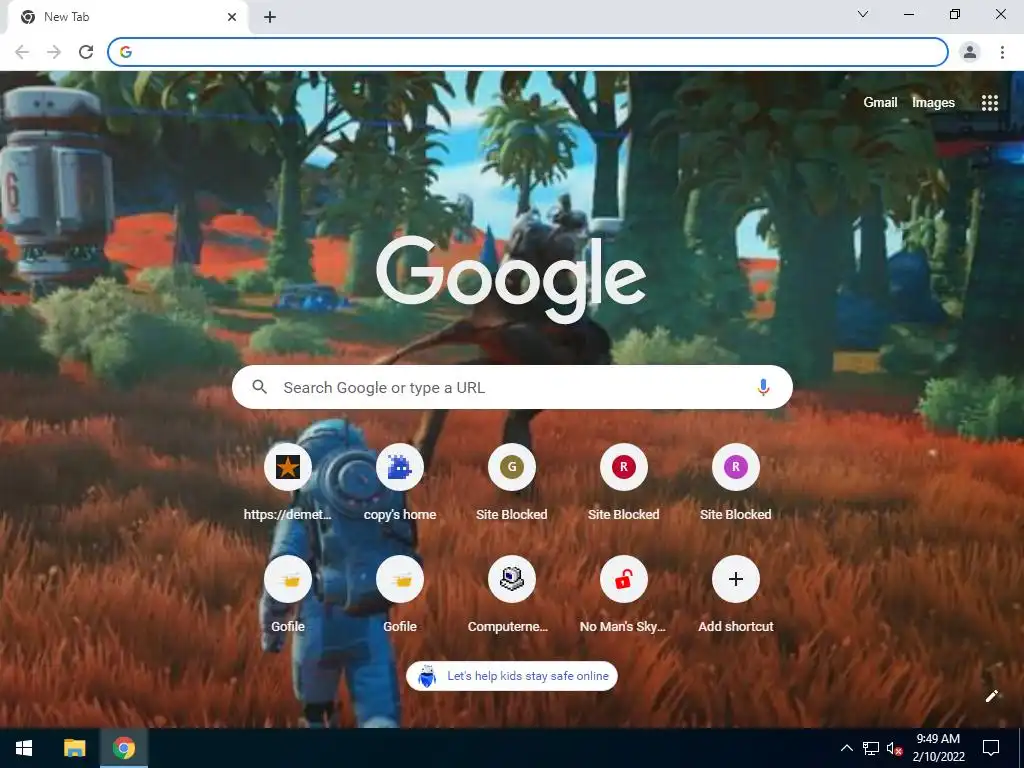This screenshot has width=1024, height=768.
Task: Open the Images link
Action: [933, 103]
